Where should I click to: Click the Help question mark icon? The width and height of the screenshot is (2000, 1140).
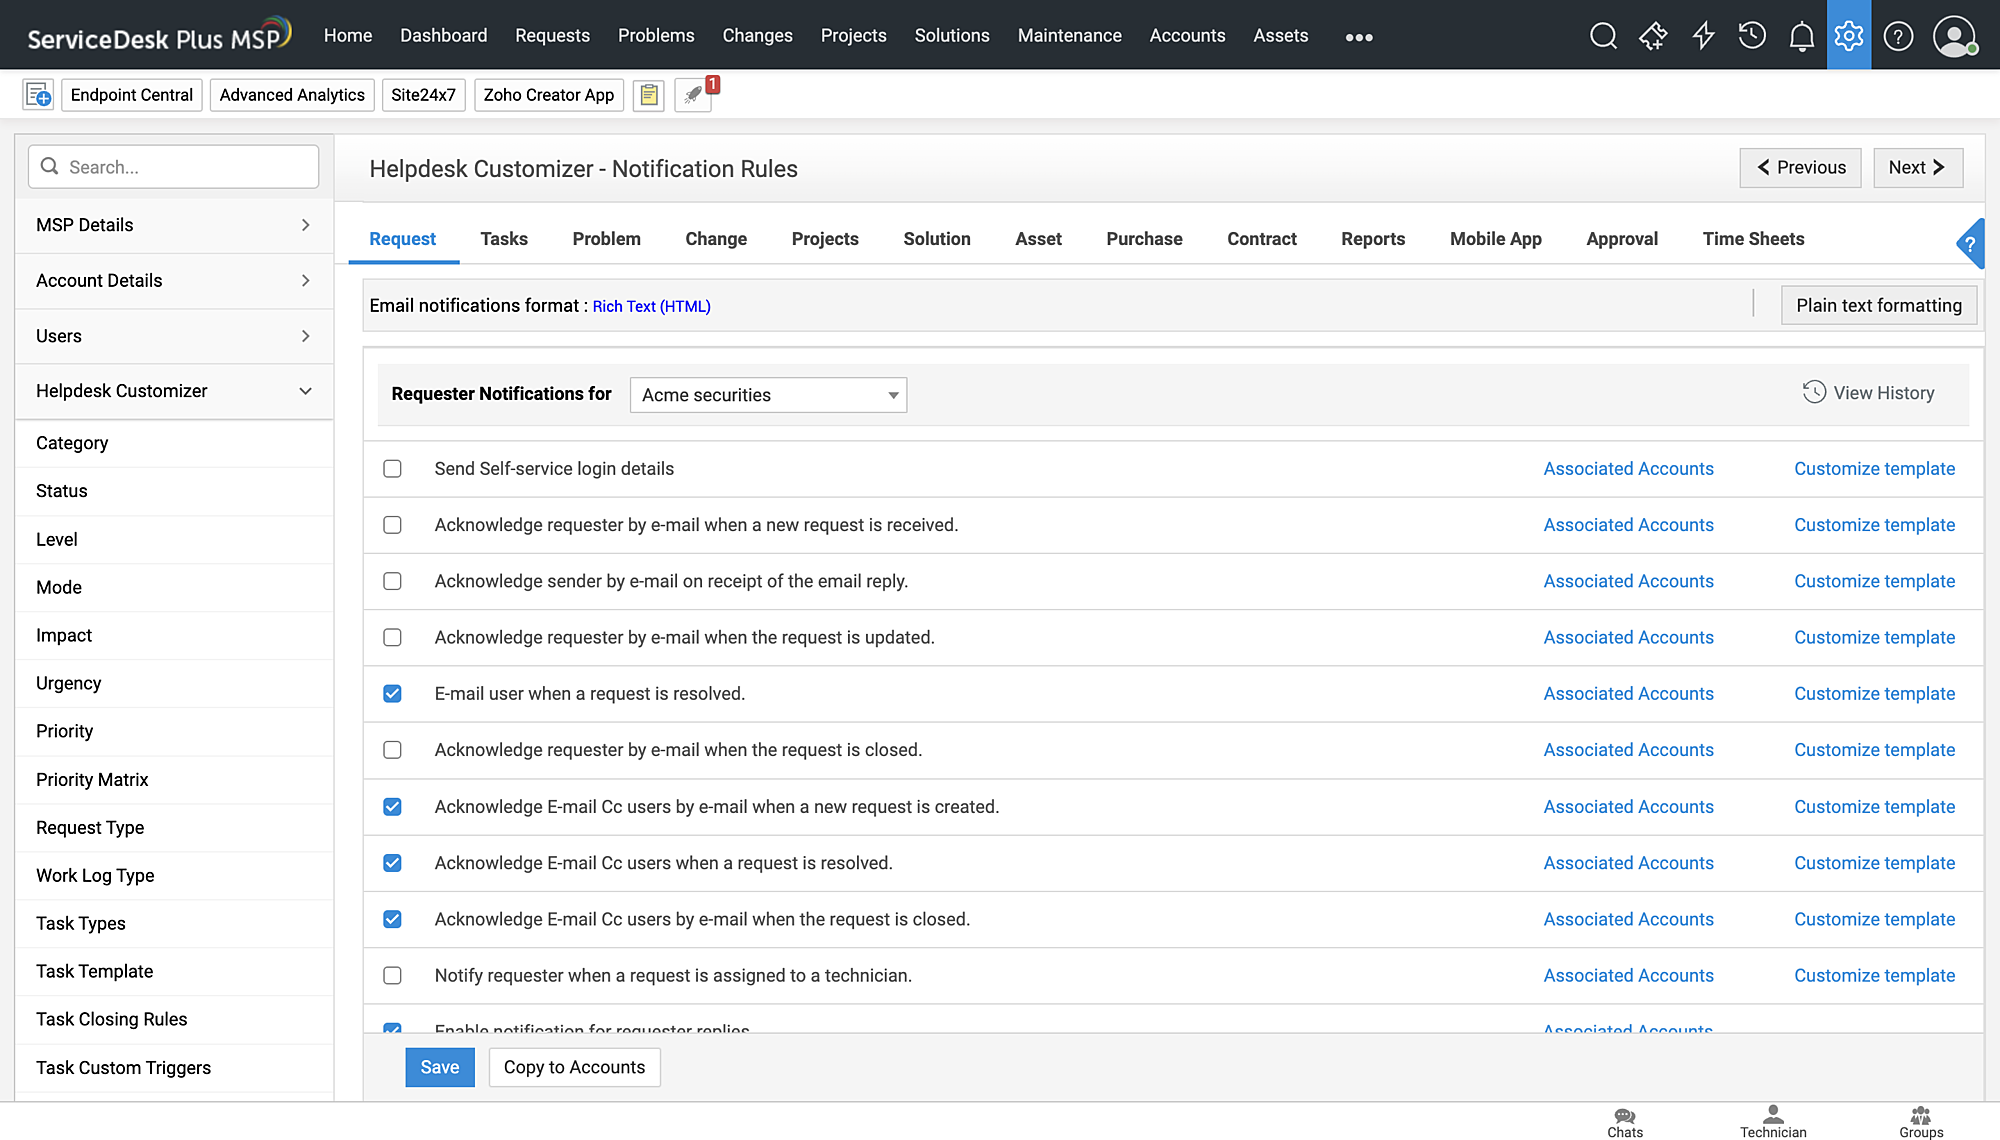point(1898,36)
